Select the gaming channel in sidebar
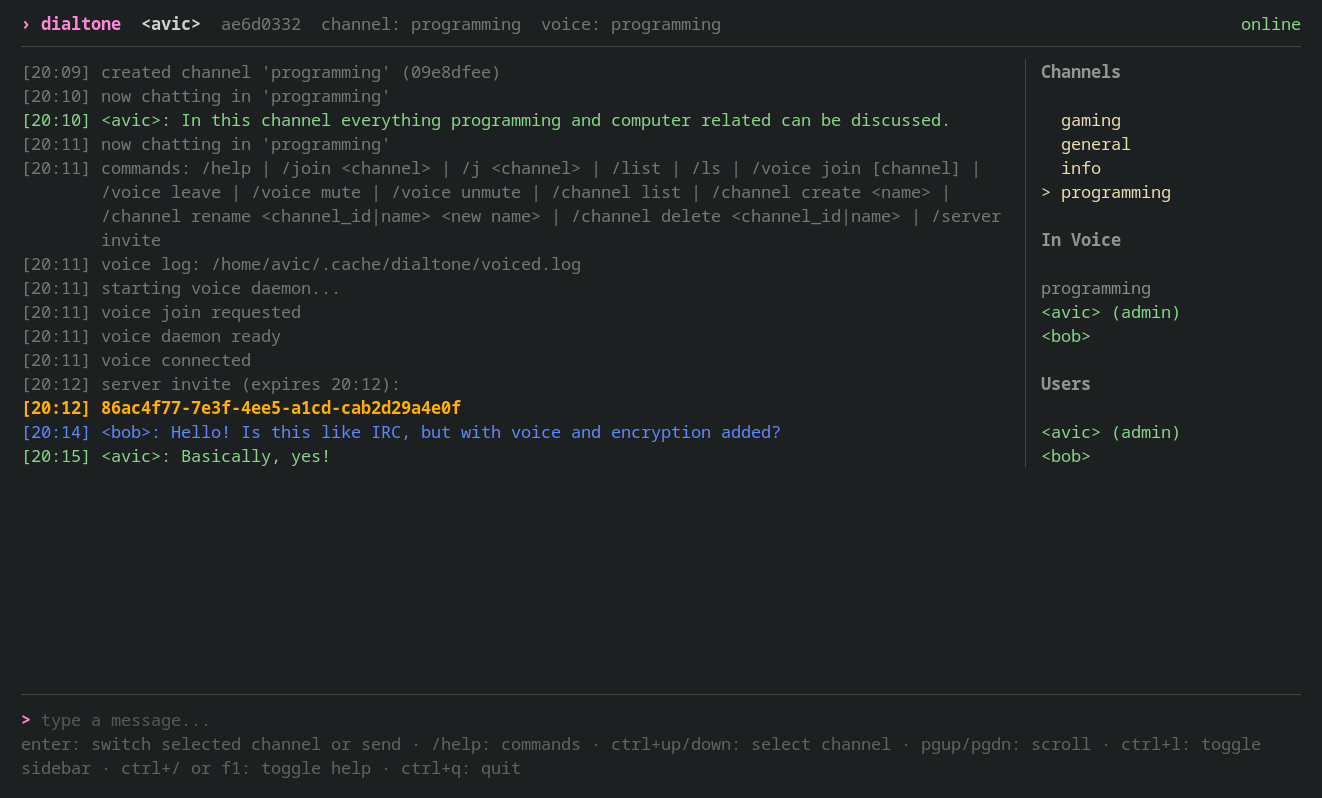Image resolution: width=1322 pixels, height=798 pixels. tap(1090, 120)
